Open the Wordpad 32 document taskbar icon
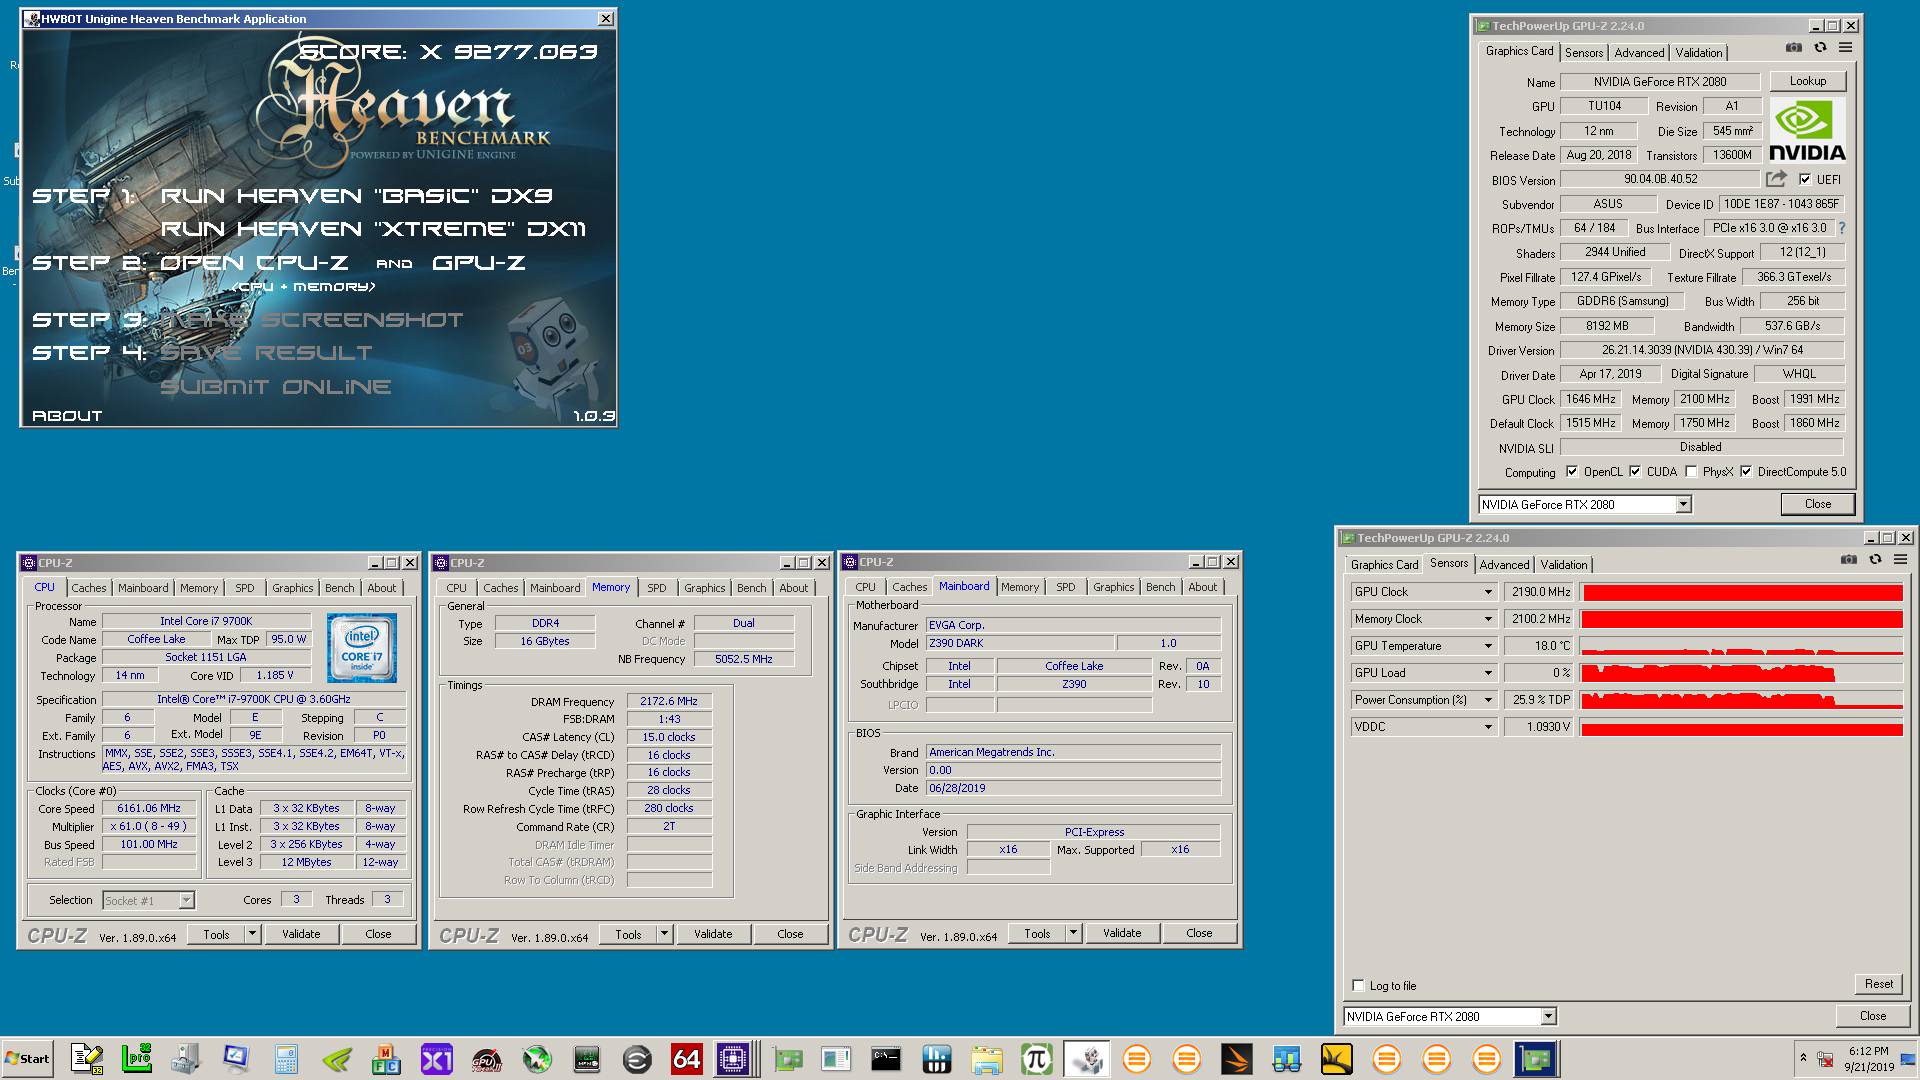Screen dimensions: 1920x1080 (87, 1059)
